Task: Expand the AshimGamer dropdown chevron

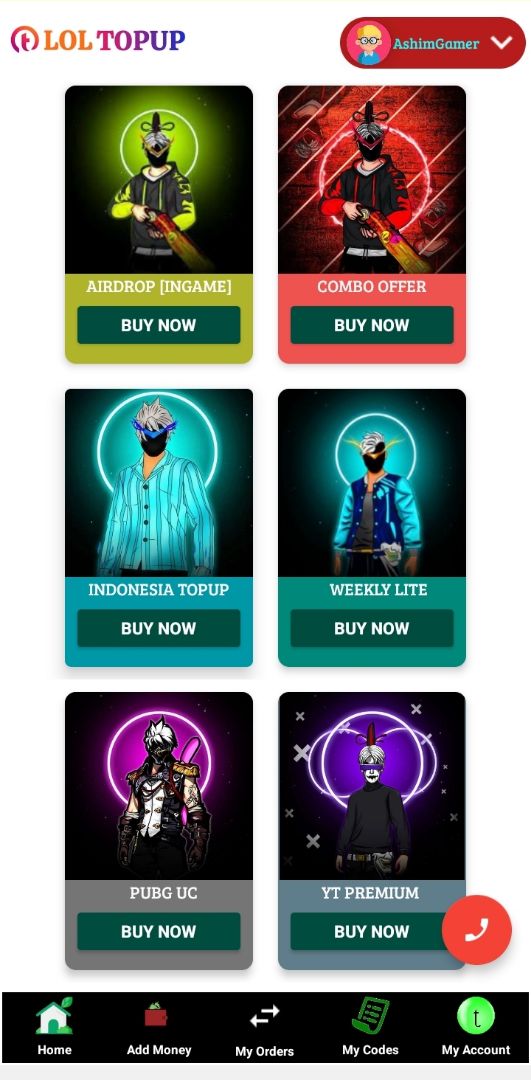Action: [501, 43]
